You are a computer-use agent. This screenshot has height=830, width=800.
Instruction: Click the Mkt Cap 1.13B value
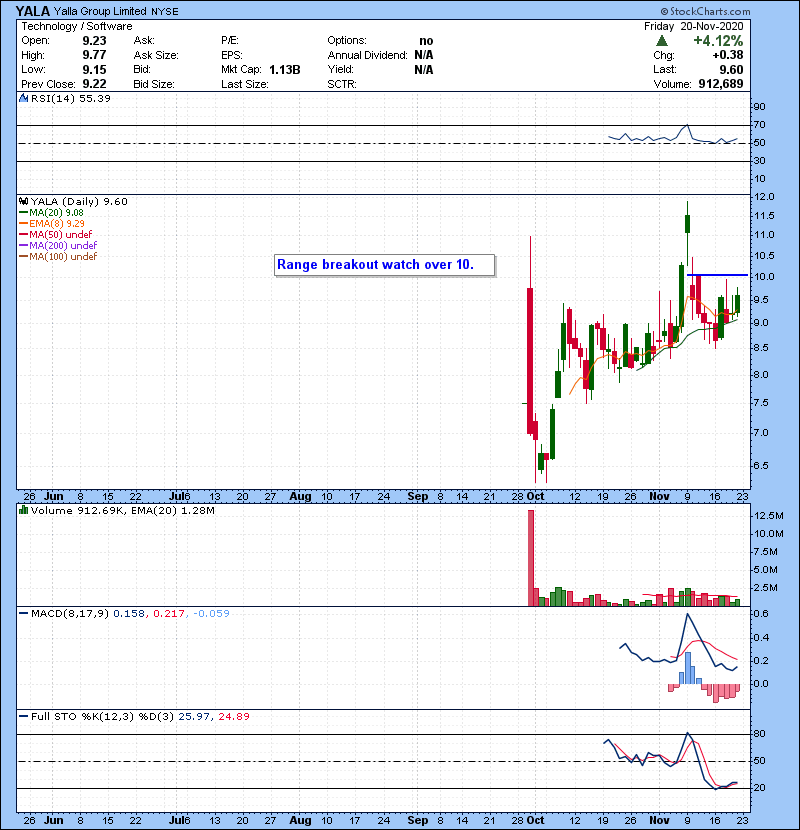coord(284,70)
